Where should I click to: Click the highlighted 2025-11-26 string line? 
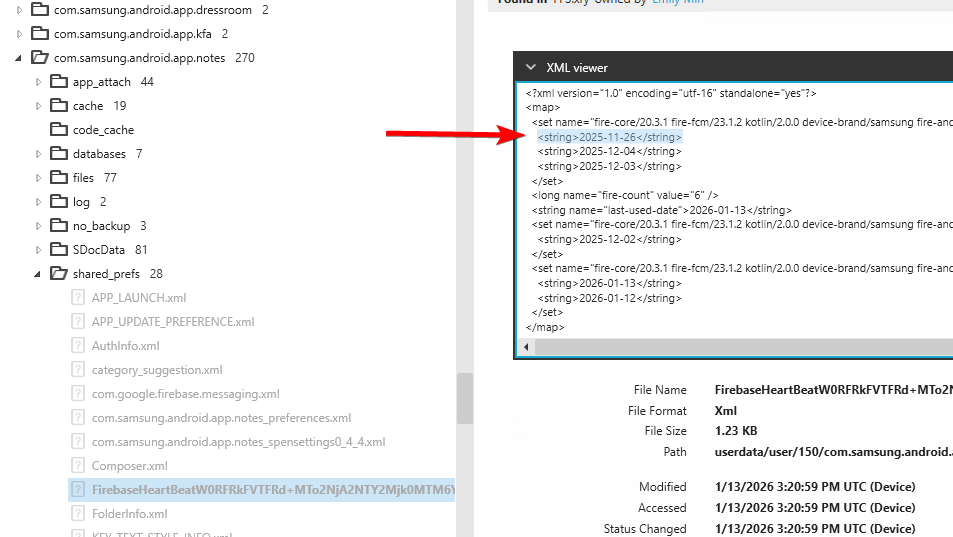coord(609,137)
